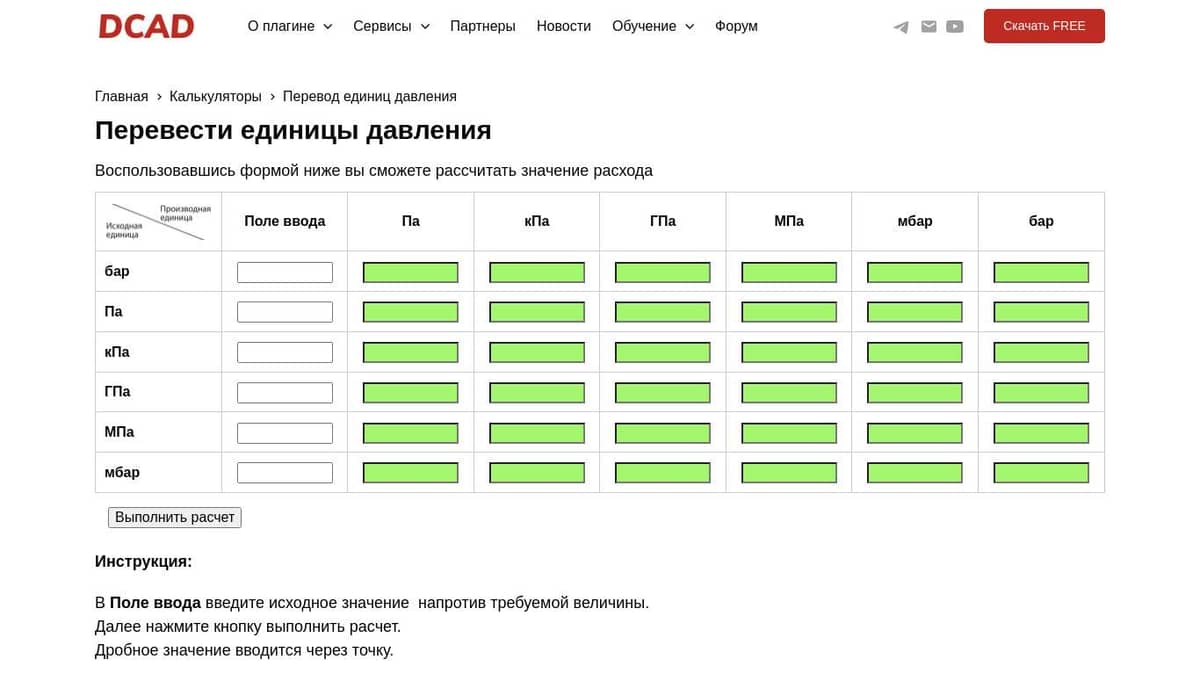
Task: Click the Перевести единицы давления heading
Action: (x=293, y=130)
